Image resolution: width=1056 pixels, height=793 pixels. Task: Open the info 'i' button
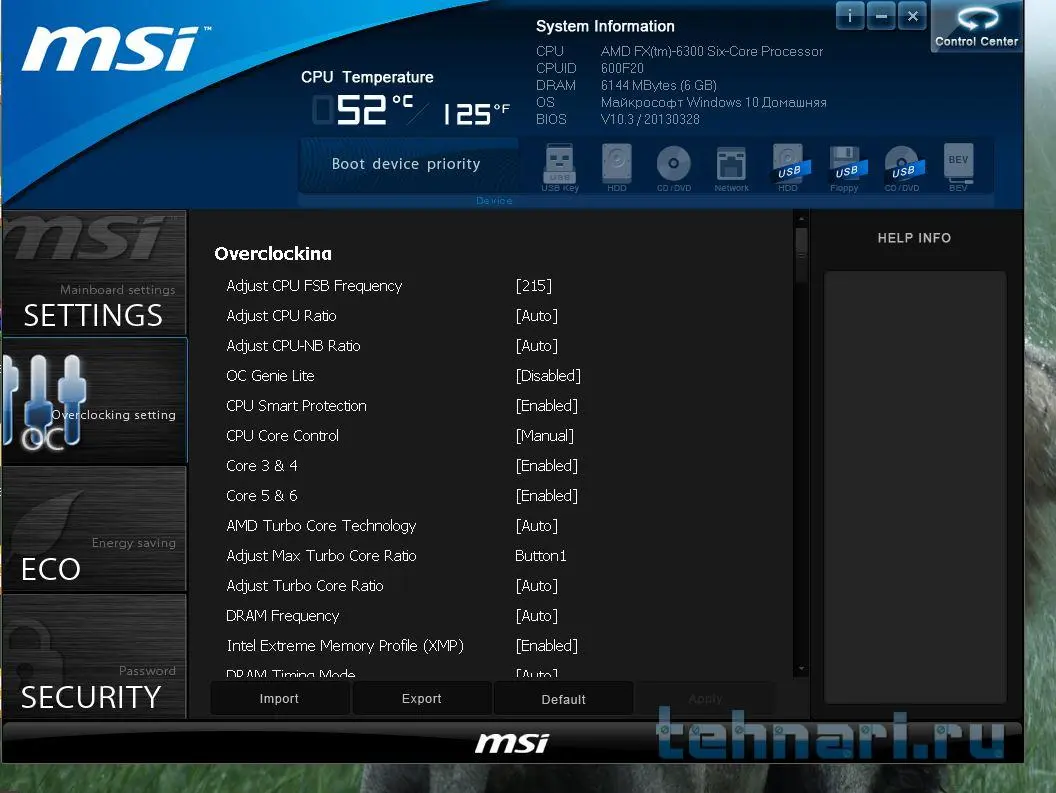[850, 15]
